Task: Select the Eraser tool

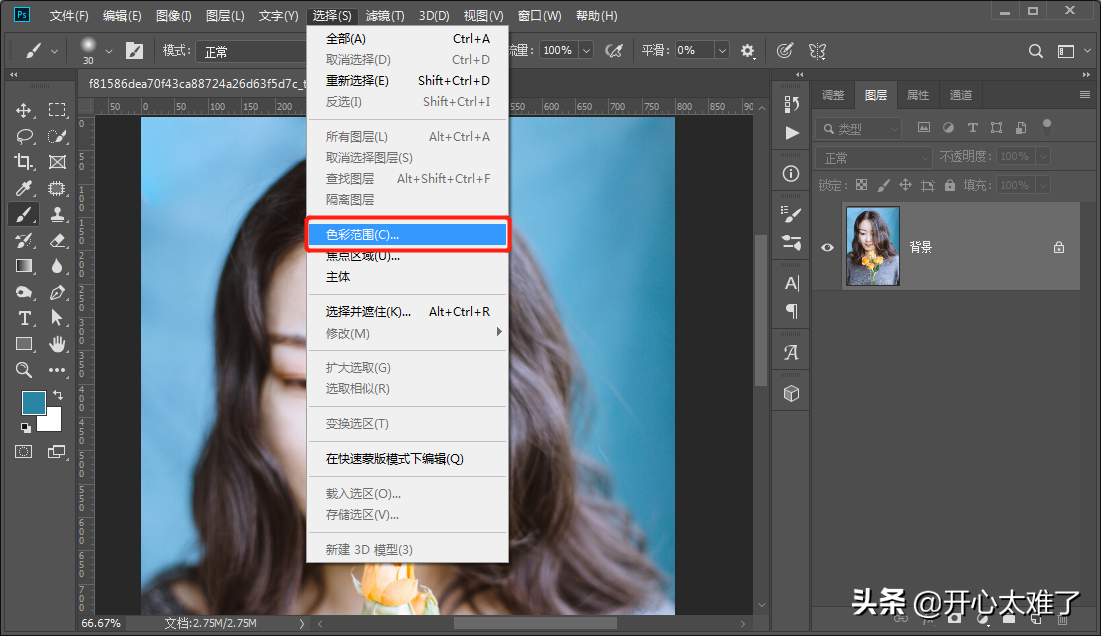Action: click(x=57, y=240)
